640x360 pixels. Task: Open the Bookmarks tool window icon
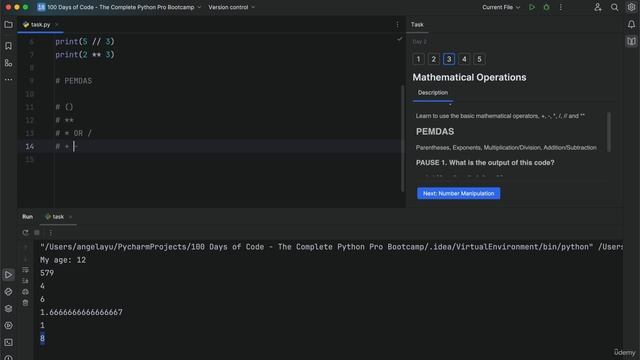pyautogui.click(x=8, y=46)
